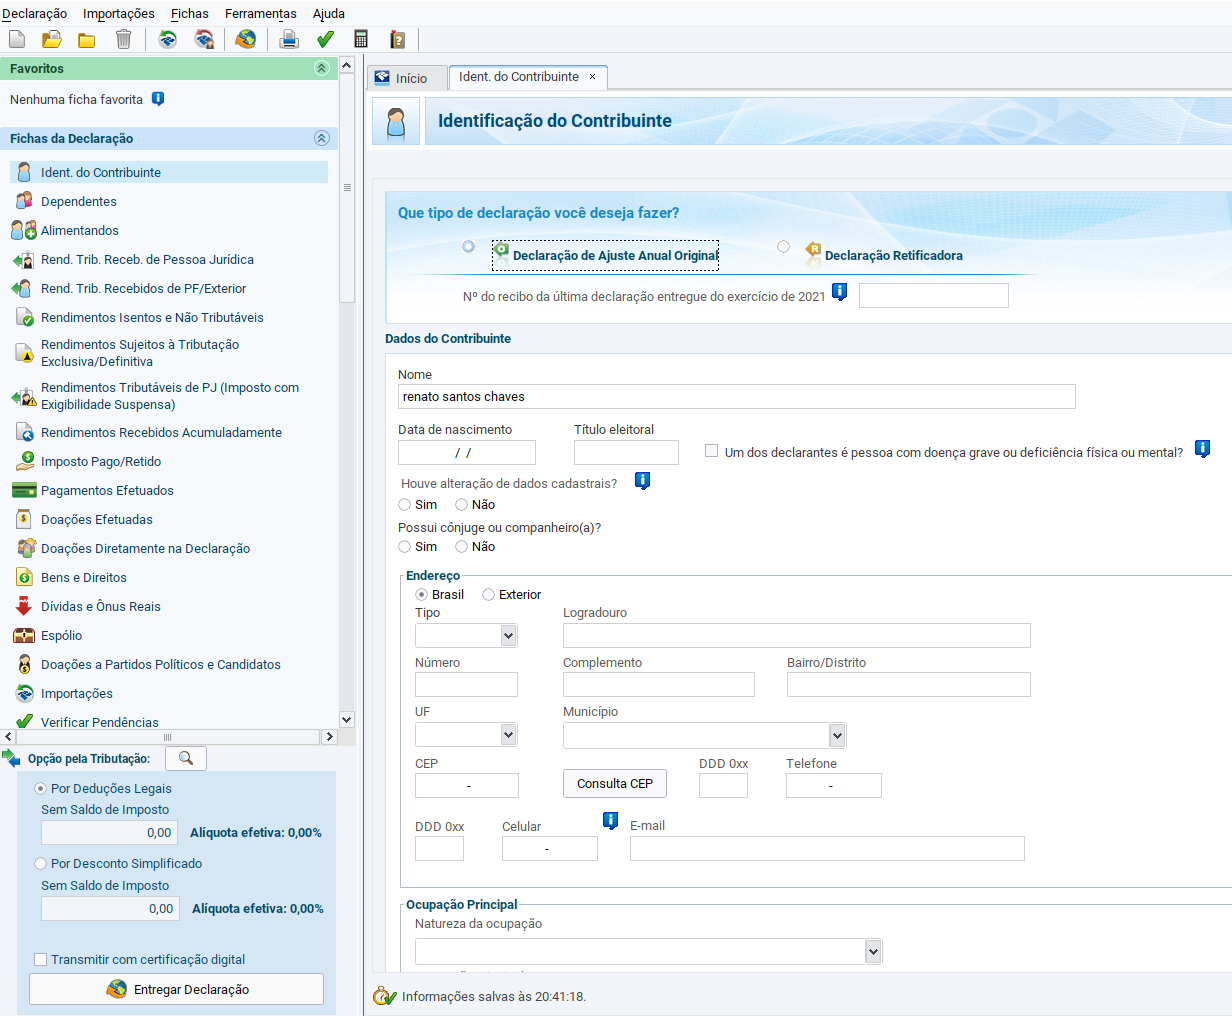Expand the Município dropdown list
Viewport: 1232px width, 1016px height.
(x=837, y=736)
